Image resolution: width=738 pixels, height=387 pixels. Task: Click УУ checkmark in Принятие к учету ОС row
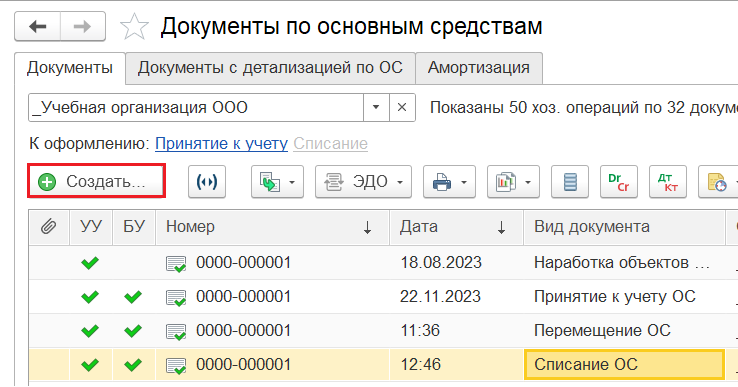(x=90, y=297)
